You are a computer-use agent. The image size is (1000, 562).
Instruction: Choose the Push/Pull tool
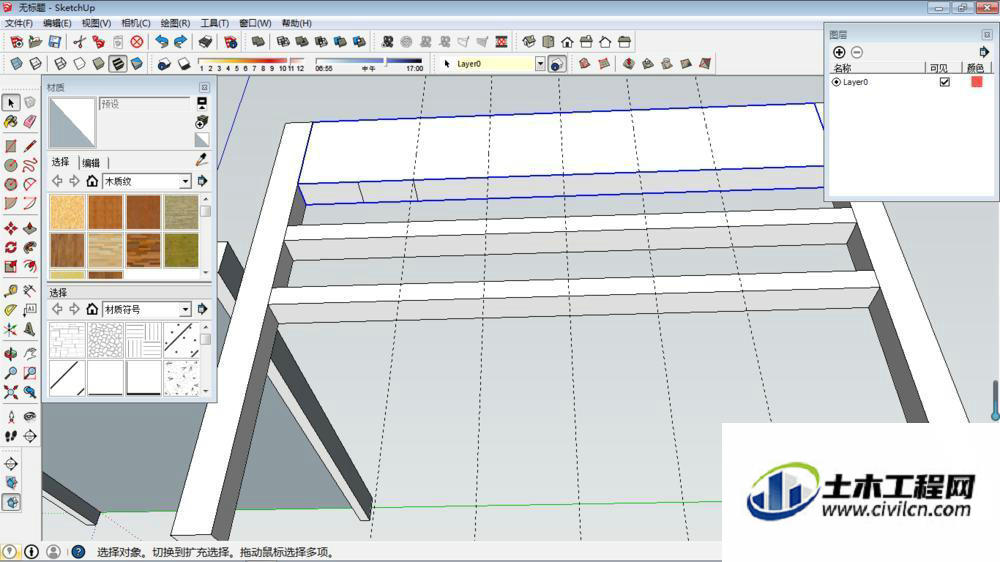[29, 228]
